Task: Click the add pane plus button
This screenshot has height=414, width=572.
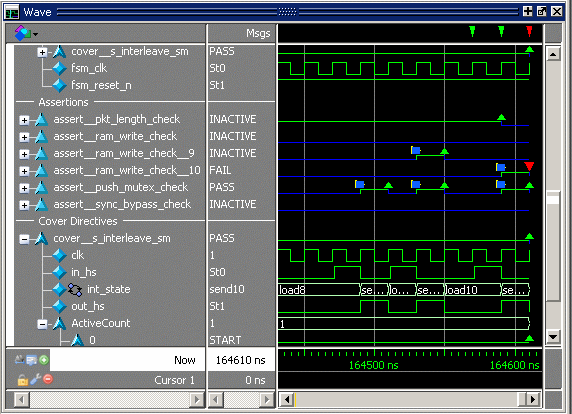Action: point(527,11)
